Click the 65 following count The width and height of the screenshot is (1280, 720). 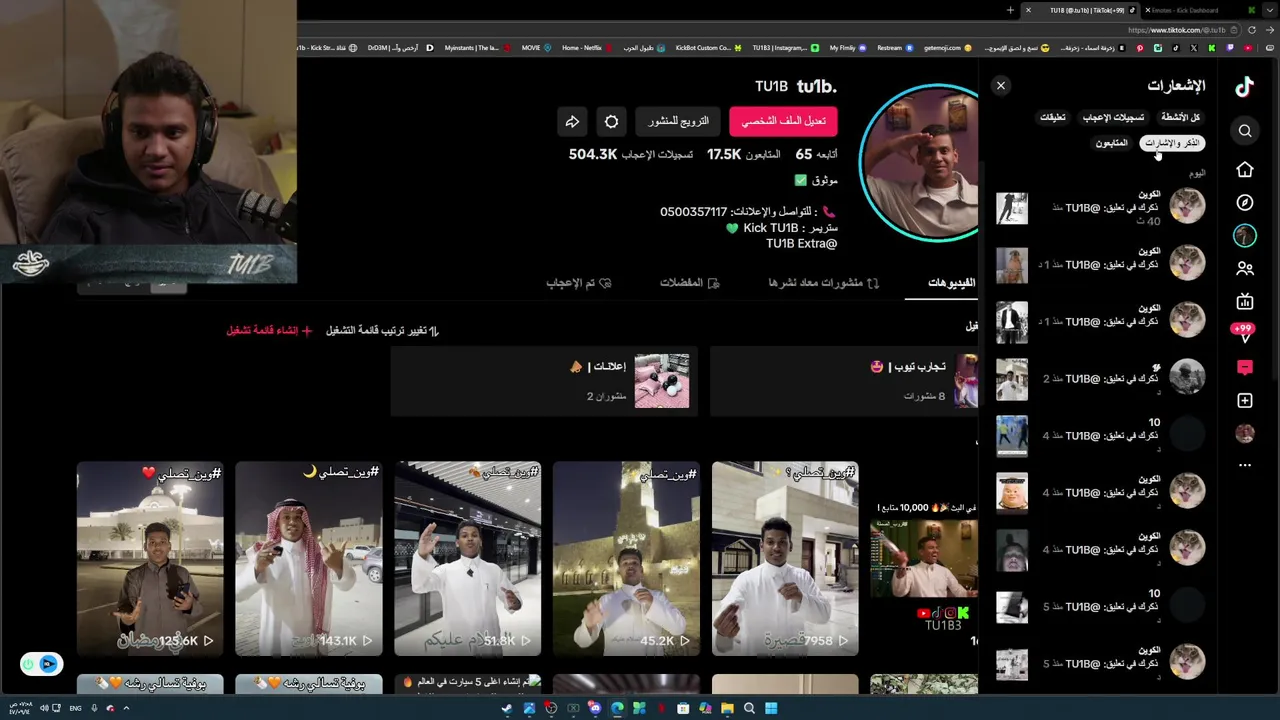tap(816, 154)
